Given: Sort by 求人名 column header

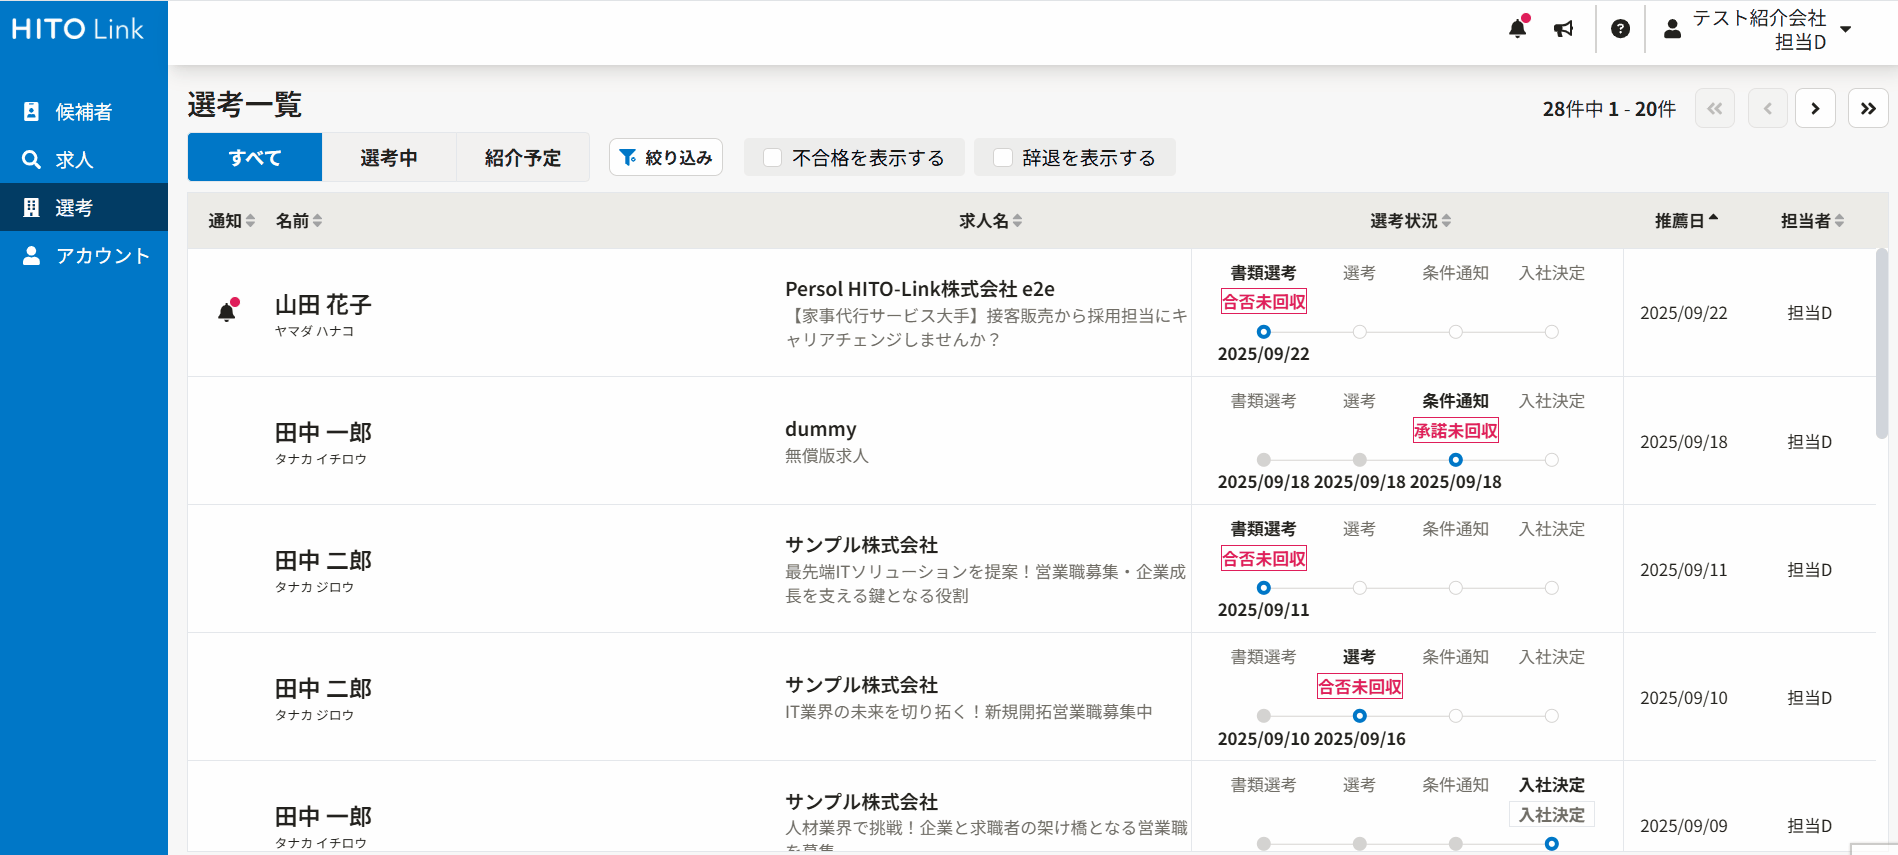Looking at the screenshot, I should click(989, 220).
